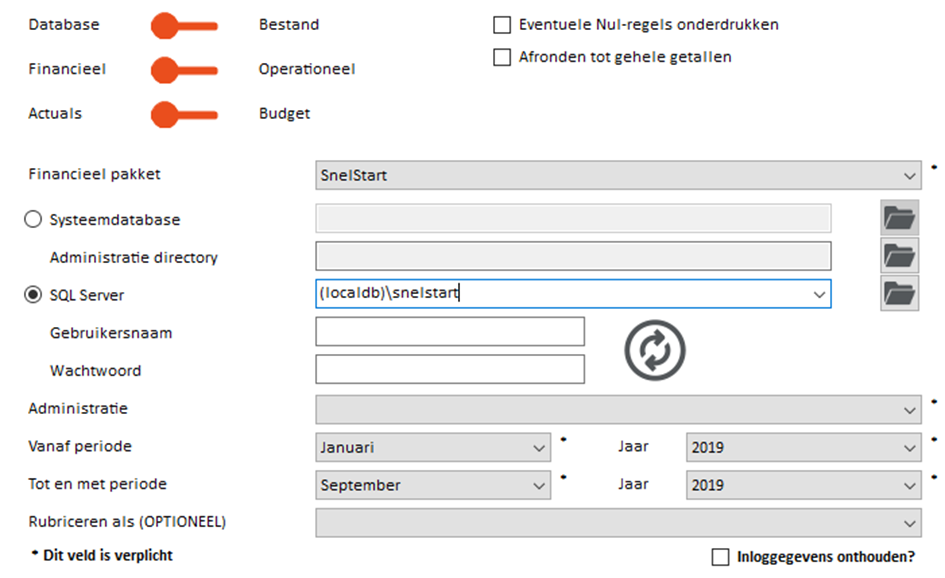Select the Systeemdatabase radio button
945x578 pixels.
[x=33, y=219]
